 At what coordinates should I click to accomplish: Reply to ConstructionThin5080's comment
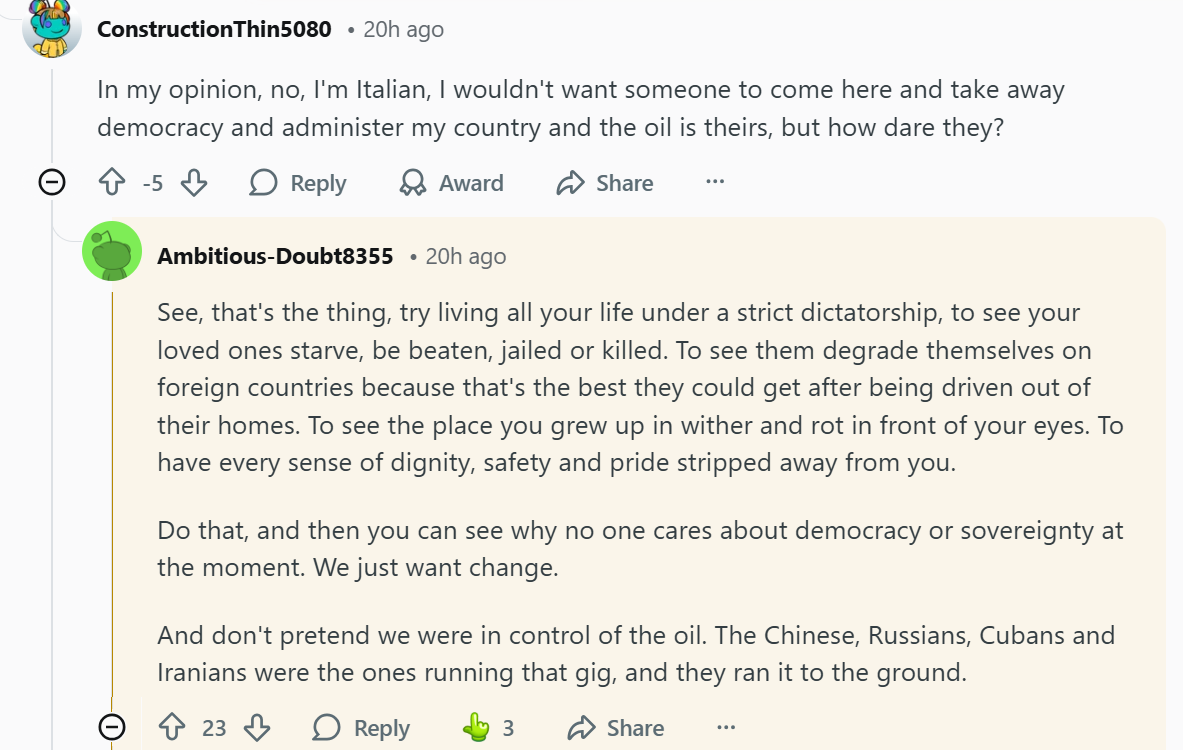pos(298,183)
